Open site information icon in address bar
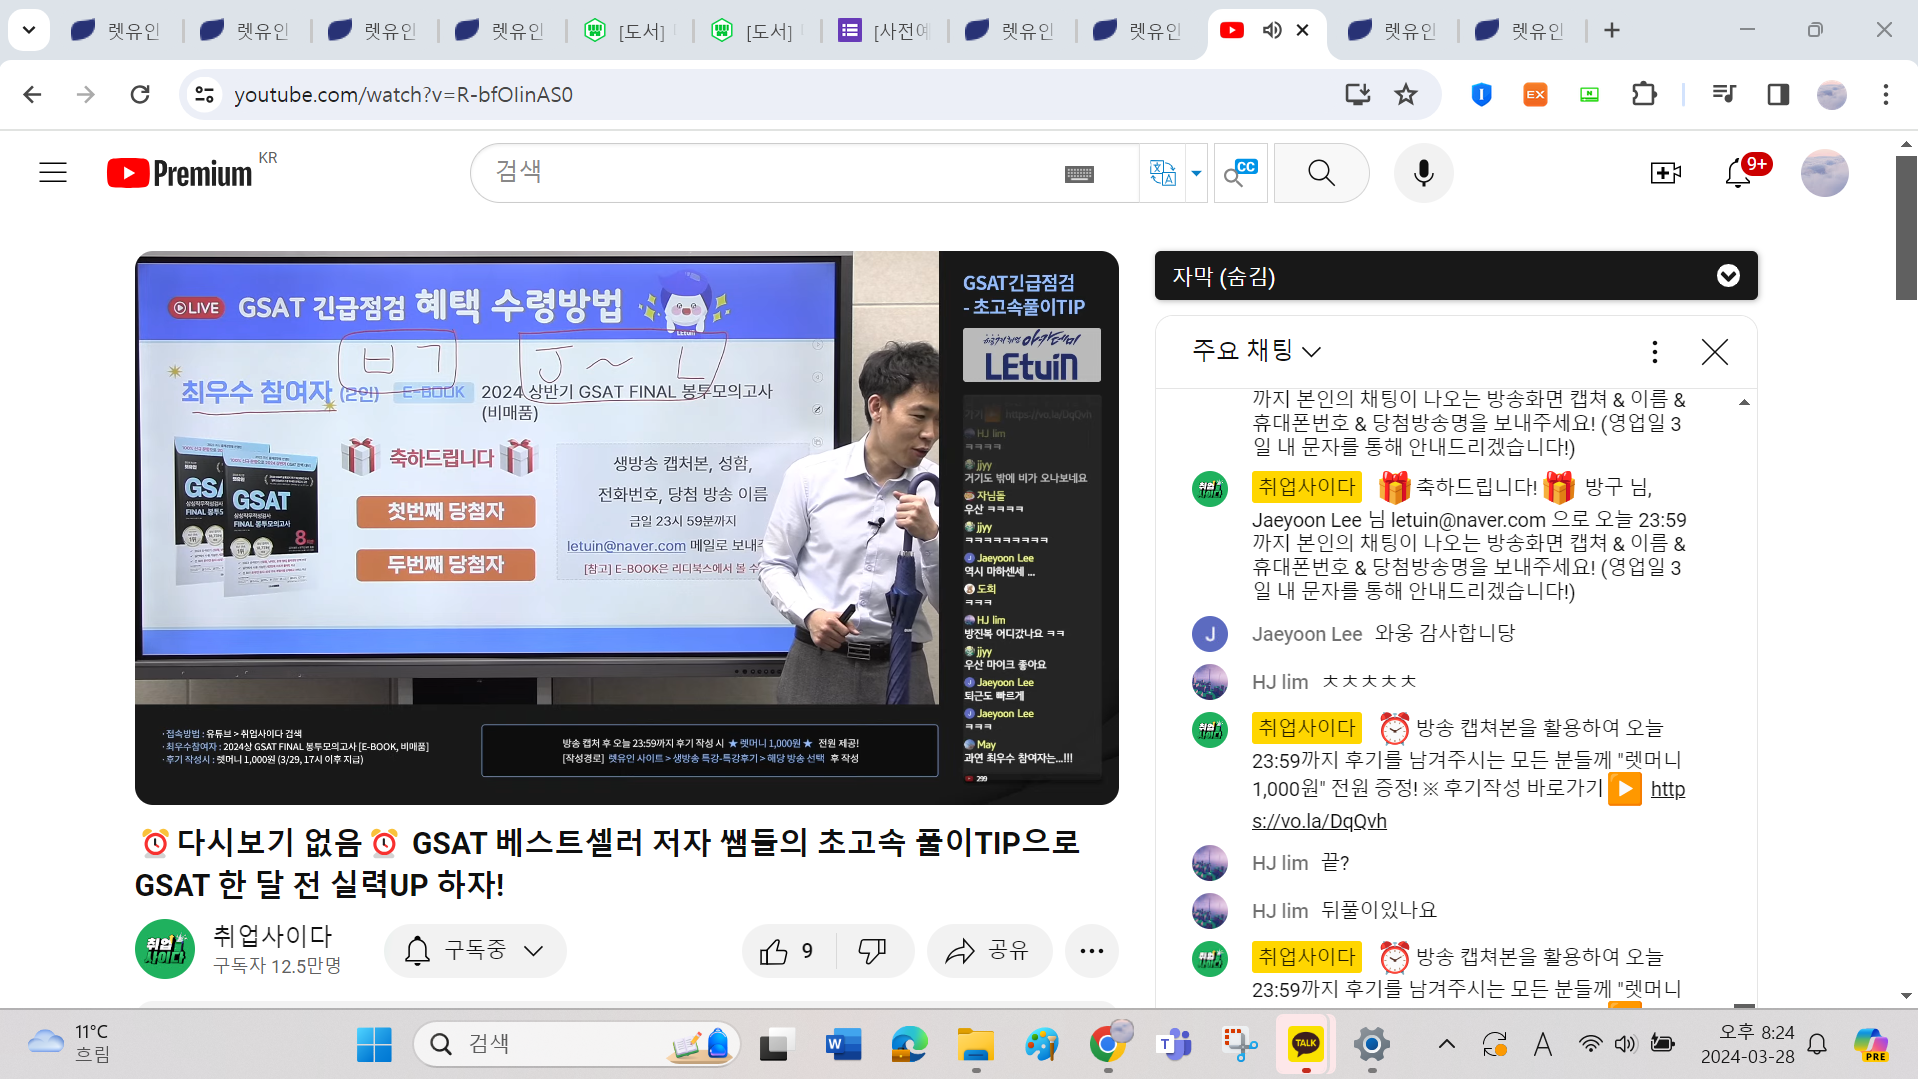Image resolution: width=1918 pixels, height=1079 pixels. [204, 94]
